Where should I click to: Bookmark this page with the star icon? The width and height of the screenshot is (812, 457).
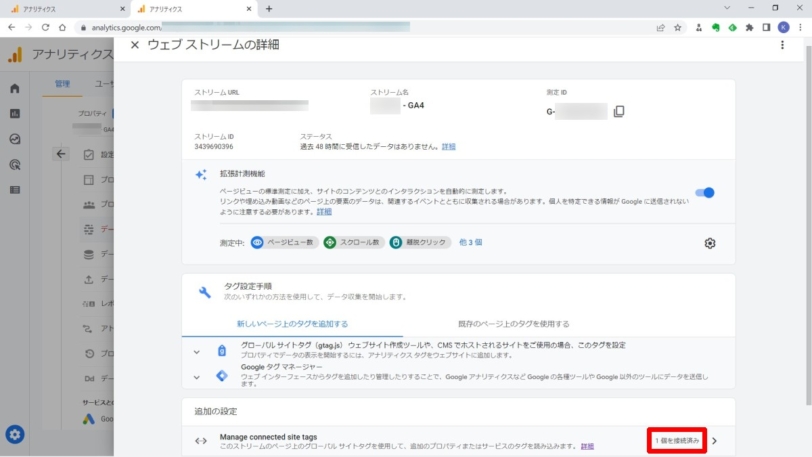[x=677, y=27]
